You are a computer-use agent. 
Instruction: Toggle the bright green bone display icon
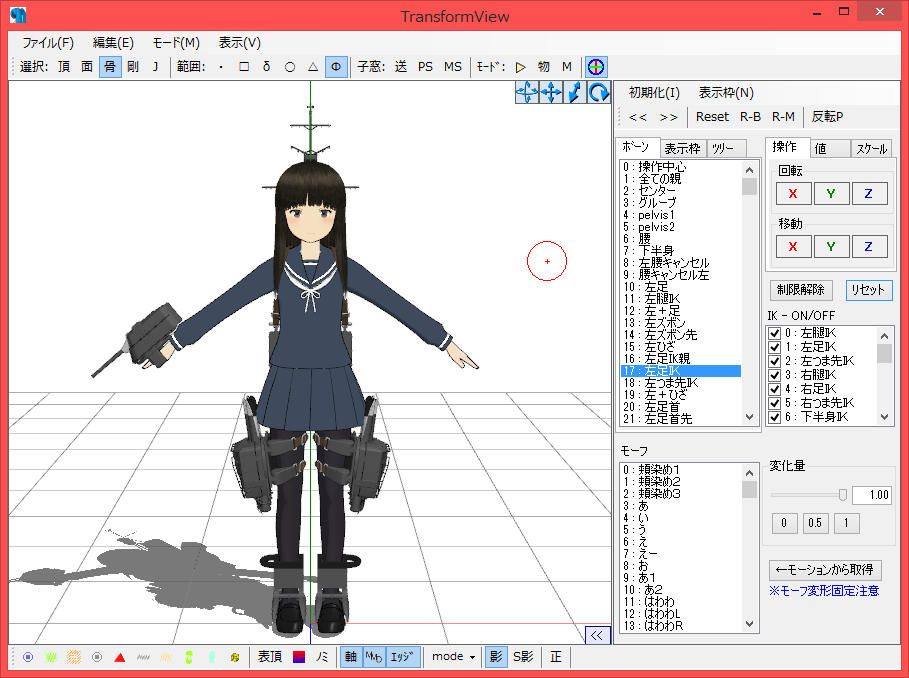189,657
